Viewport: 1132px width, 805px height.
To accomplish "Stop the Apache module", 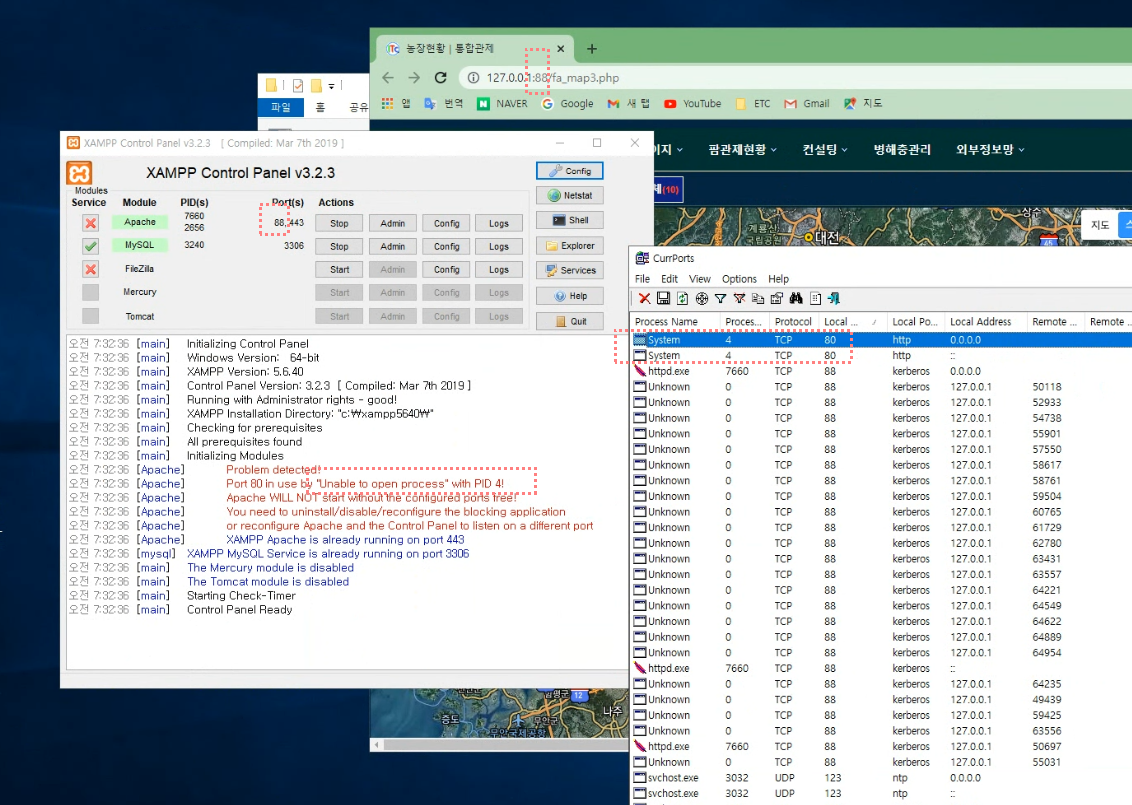I will [339, 223].
